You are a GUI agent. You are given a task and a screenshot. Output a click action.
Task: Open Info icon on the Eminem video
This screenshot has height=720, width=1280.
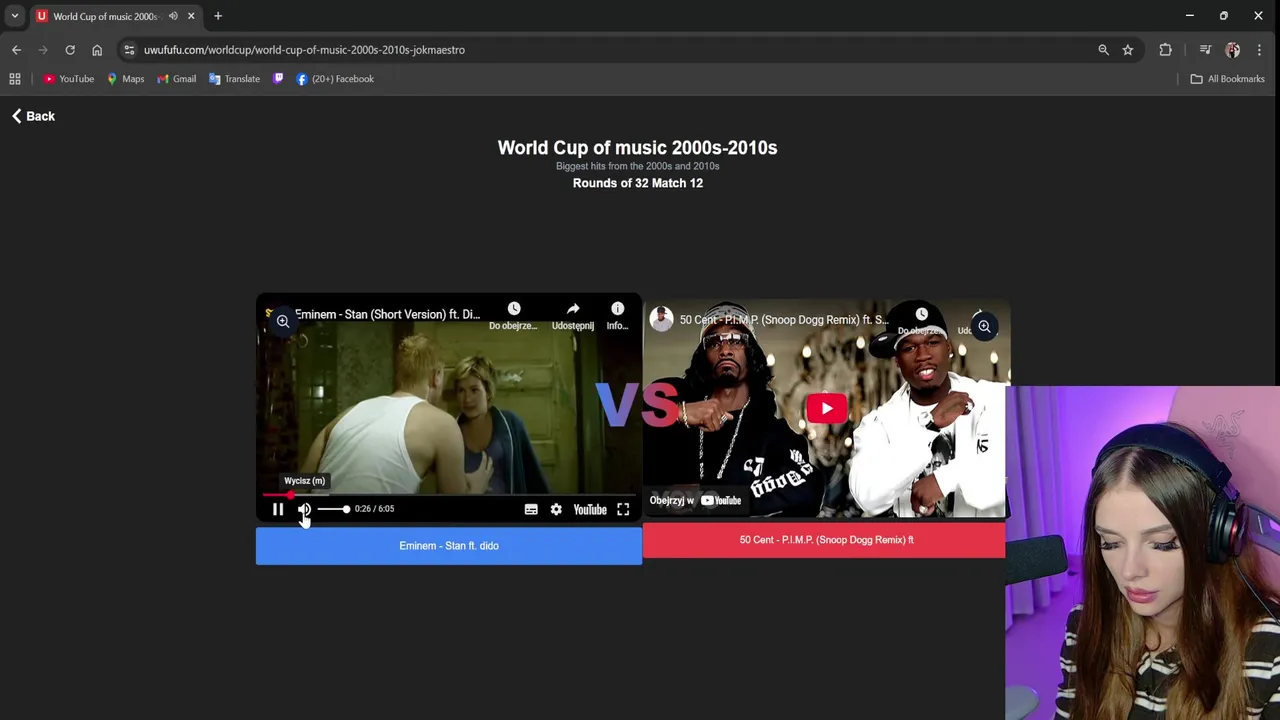click(x=617, y=315)
